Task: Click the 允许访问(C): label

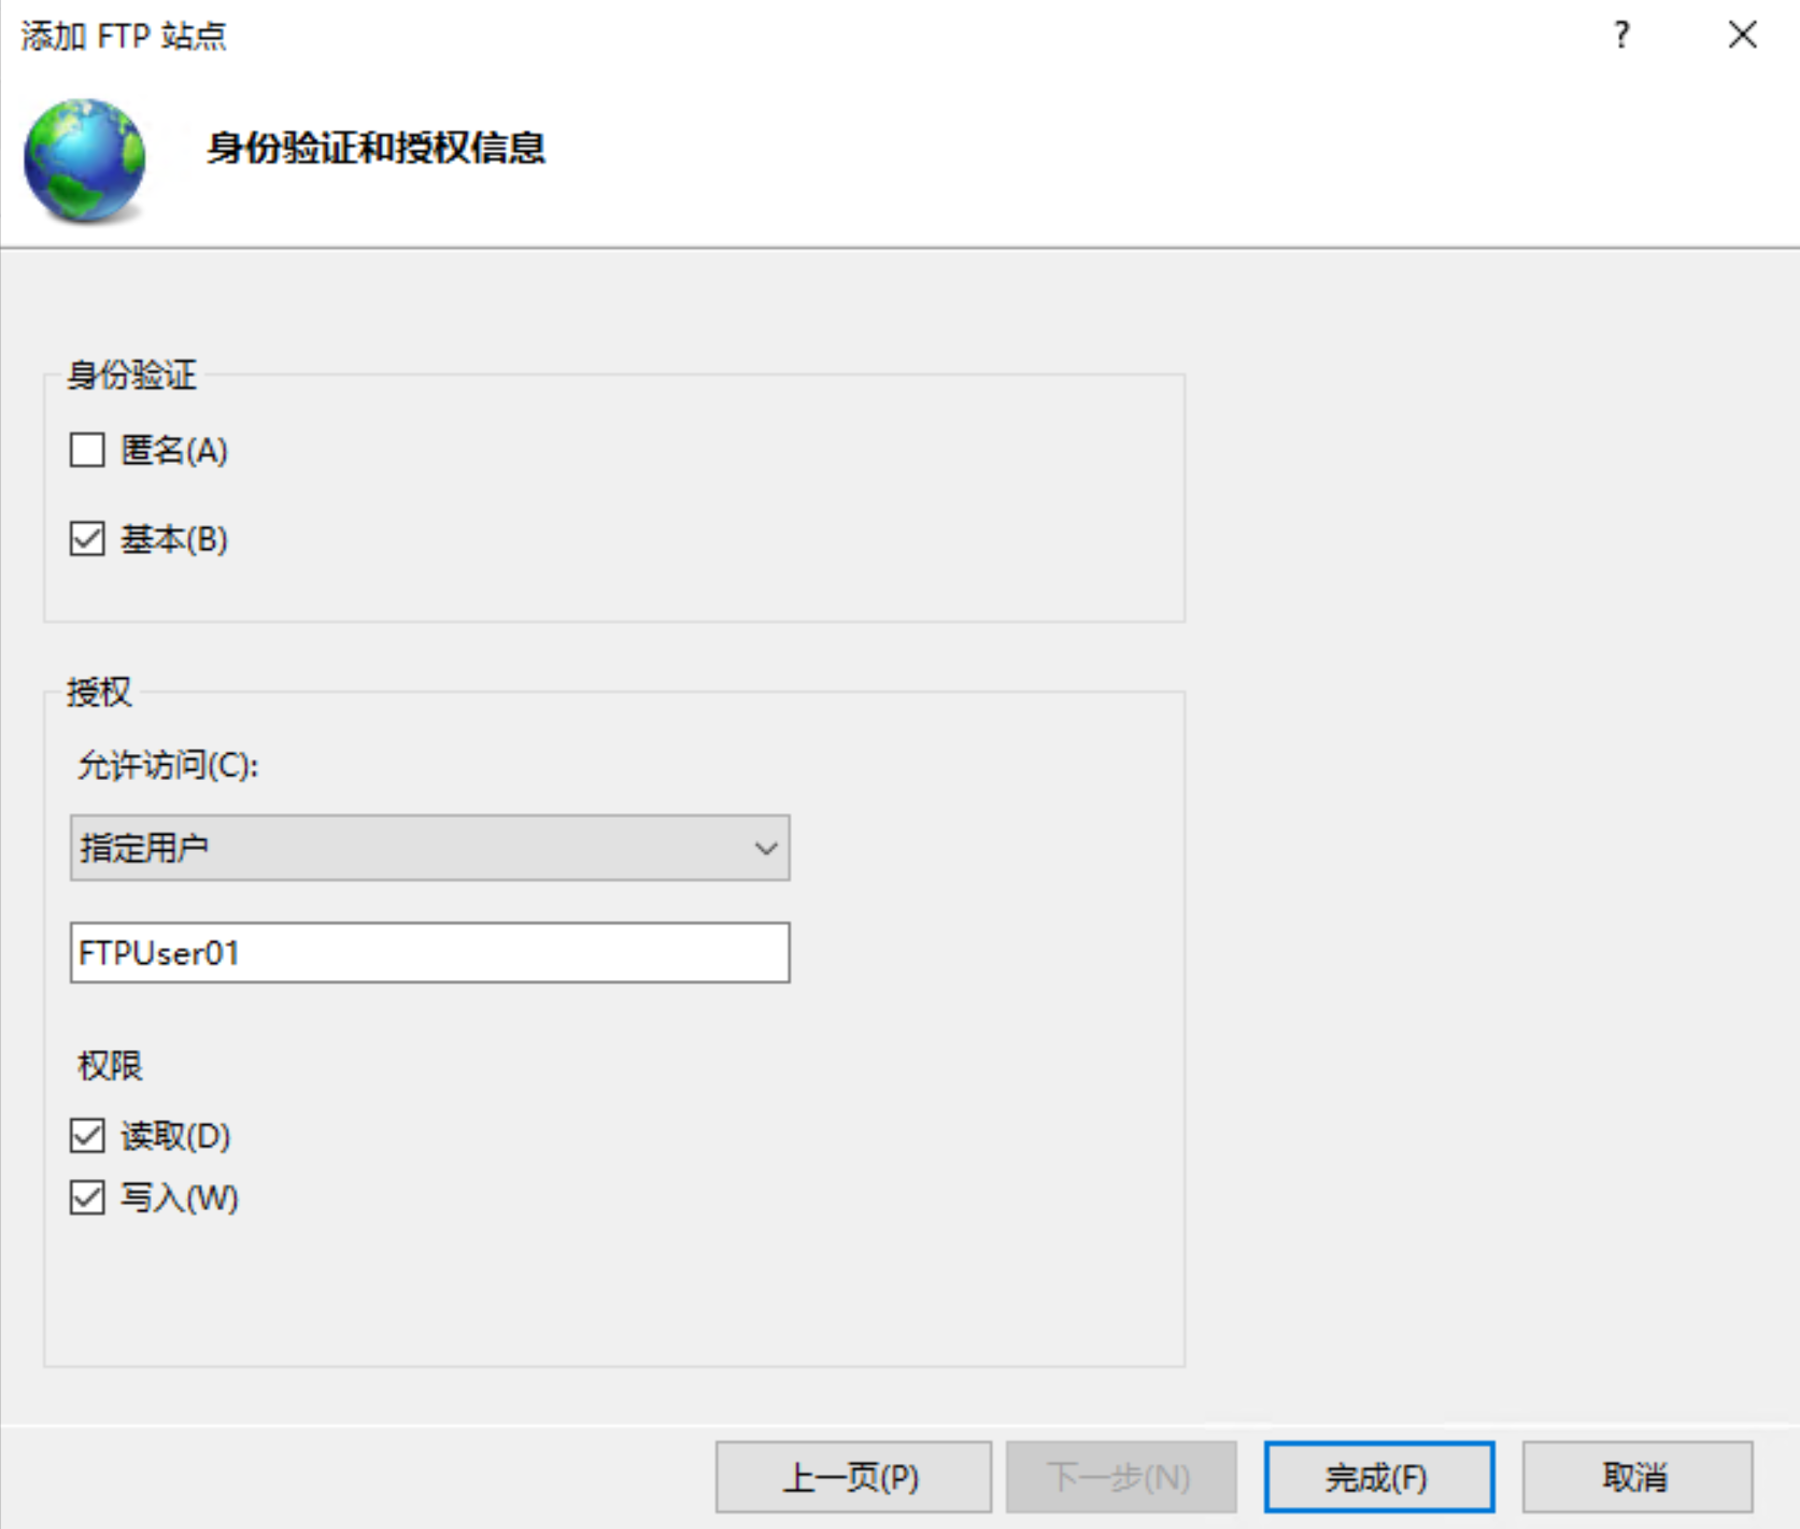Action: [169, 766]
